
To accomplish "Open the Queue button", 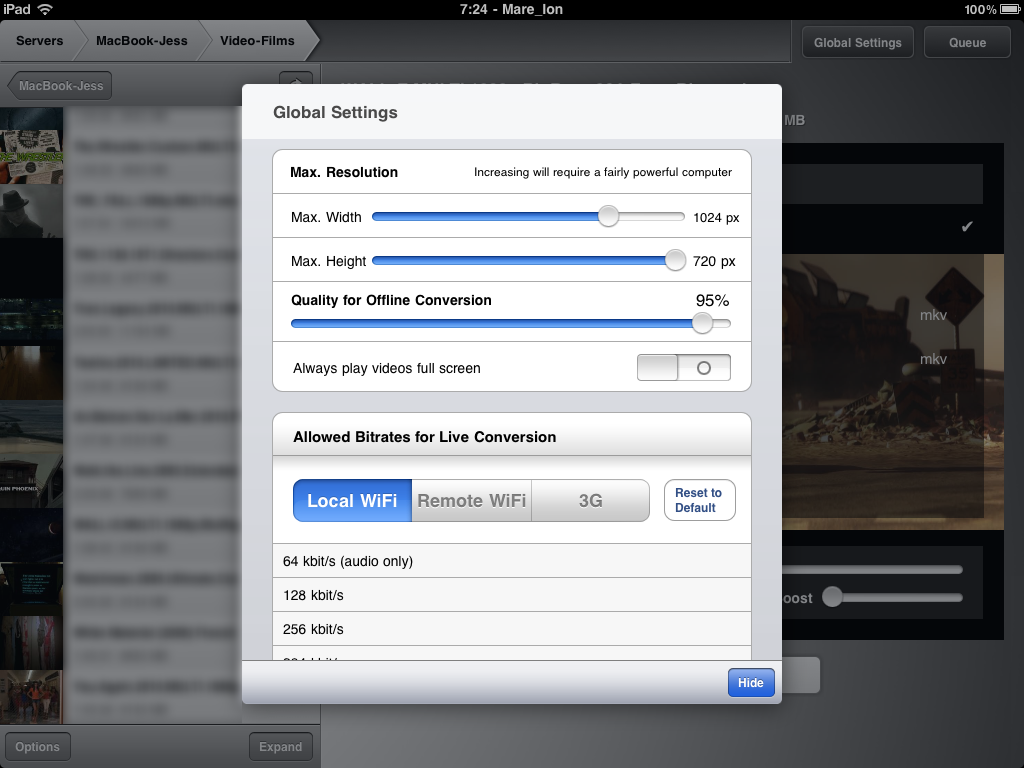I will click(x=967, y=42).
